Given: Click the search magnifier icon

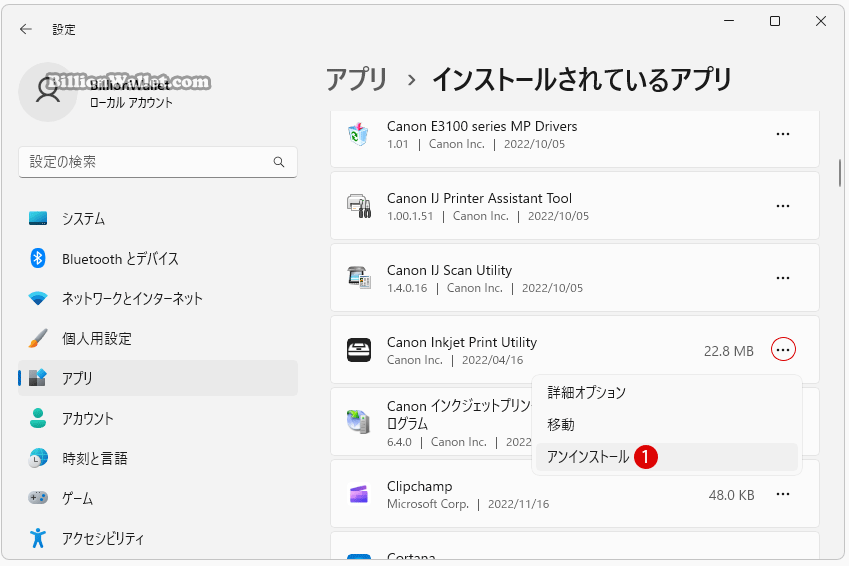Looking at the screenshot, I should pos(279,162).
